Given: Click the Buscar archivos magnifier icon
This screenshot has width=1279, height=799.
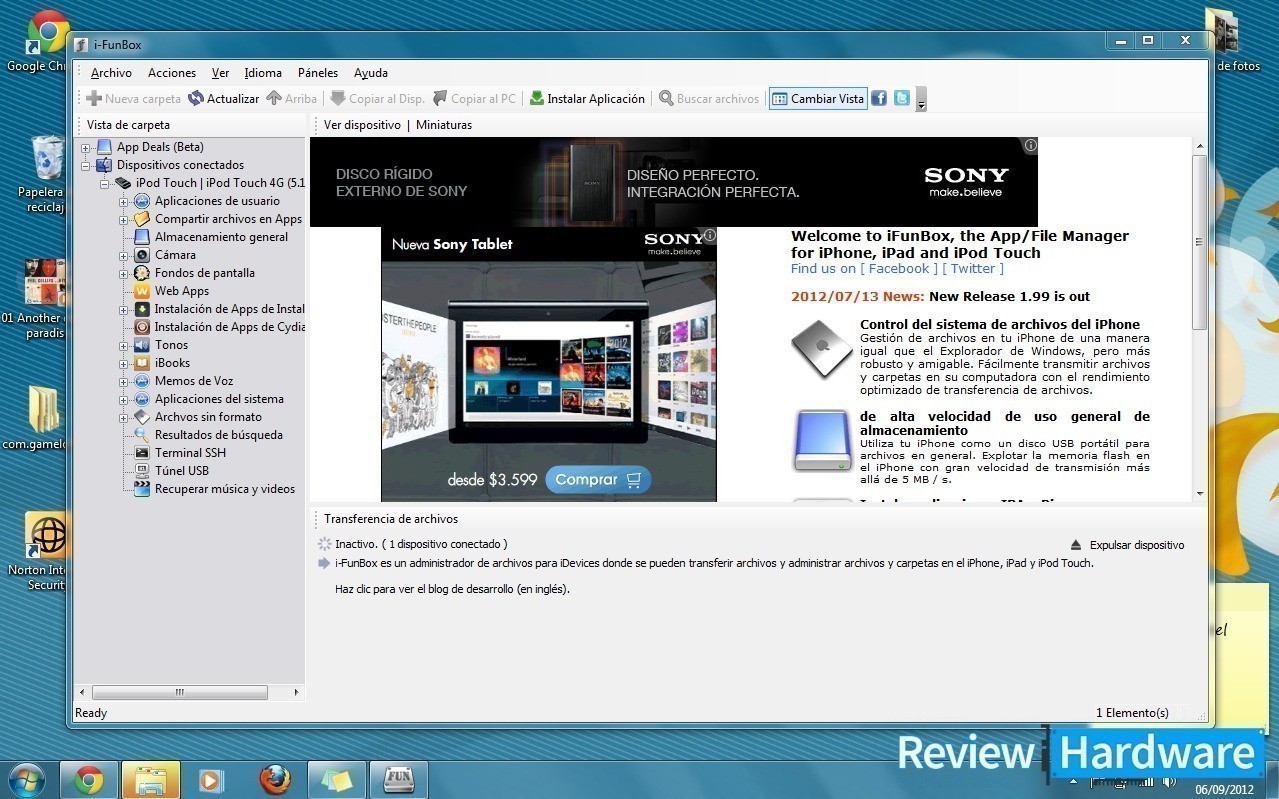Looking at the screenshot, I should click(x=666, y=98).
